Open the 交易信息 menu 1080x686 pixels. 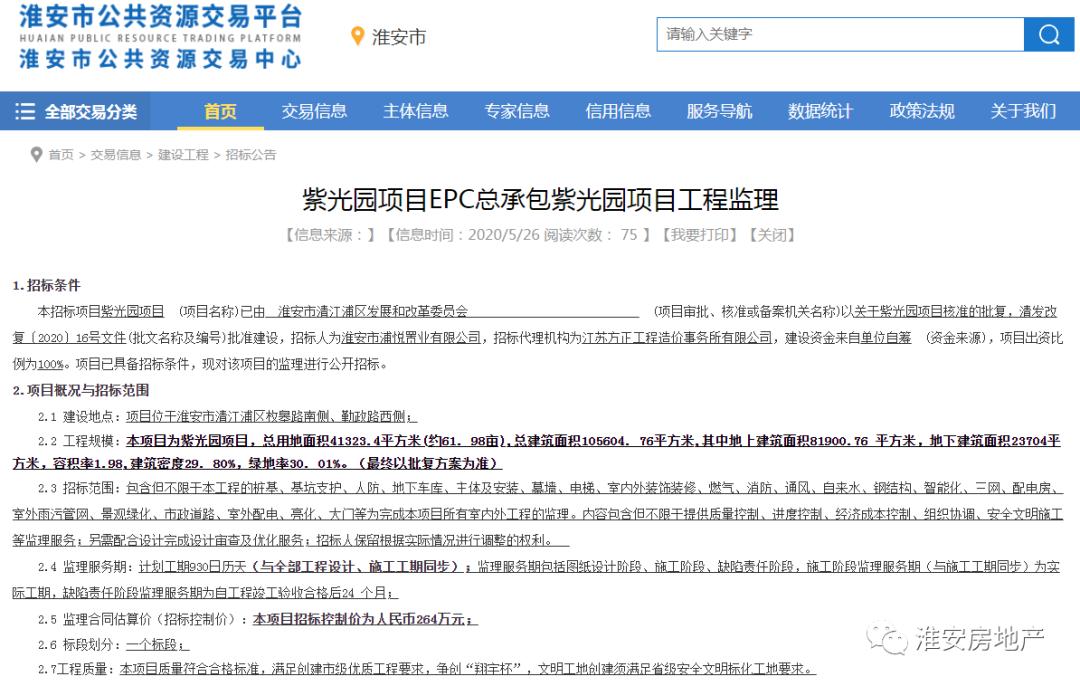tap(314, 112)
